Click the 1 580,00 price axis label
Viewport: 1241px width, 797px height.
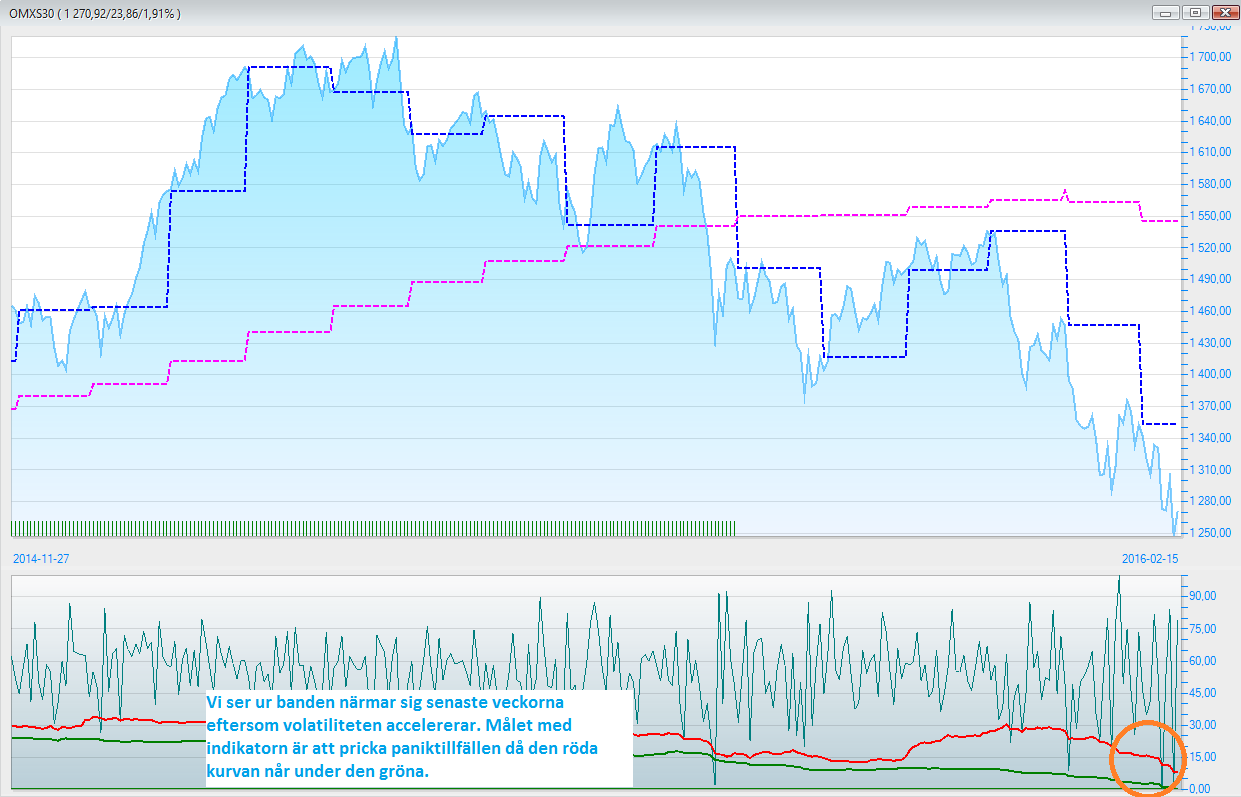[1210, 184]
